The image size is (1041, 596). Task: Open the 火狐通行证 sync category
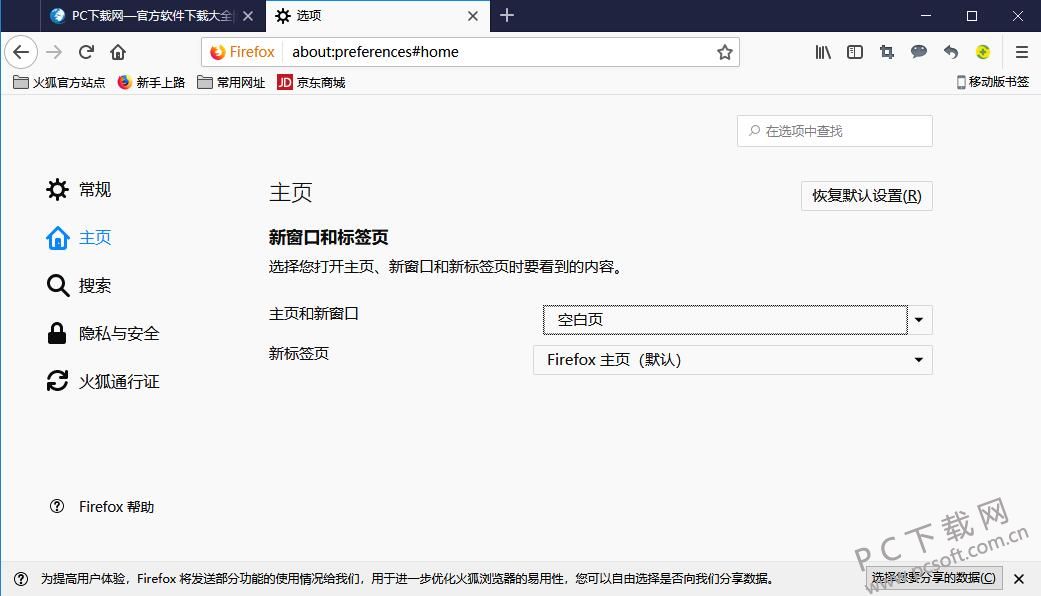(103, 381)
